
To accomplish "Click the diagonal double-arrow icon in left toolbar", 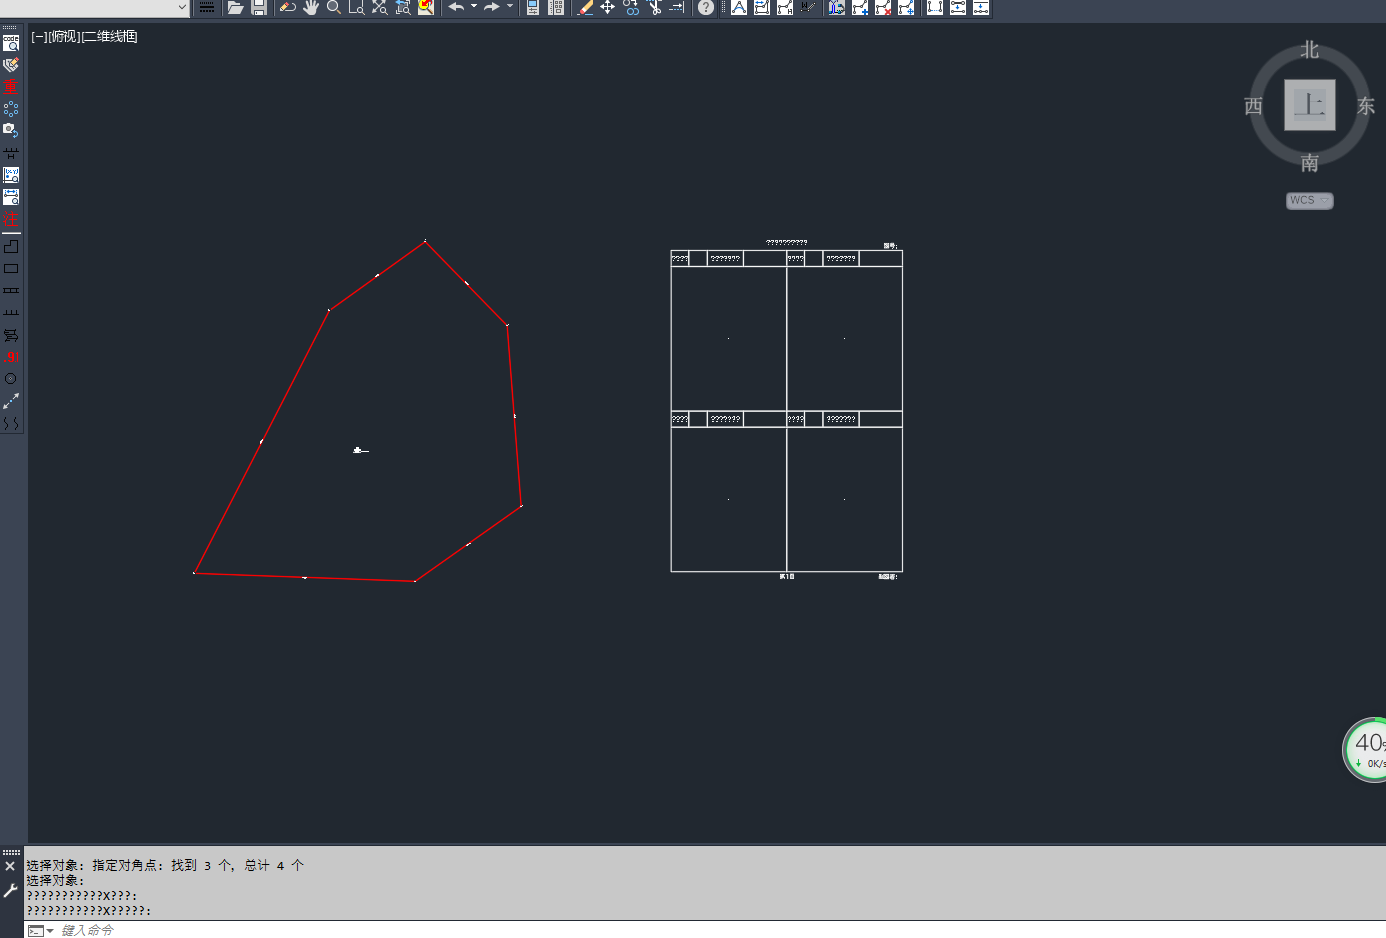I will point(11,400).
